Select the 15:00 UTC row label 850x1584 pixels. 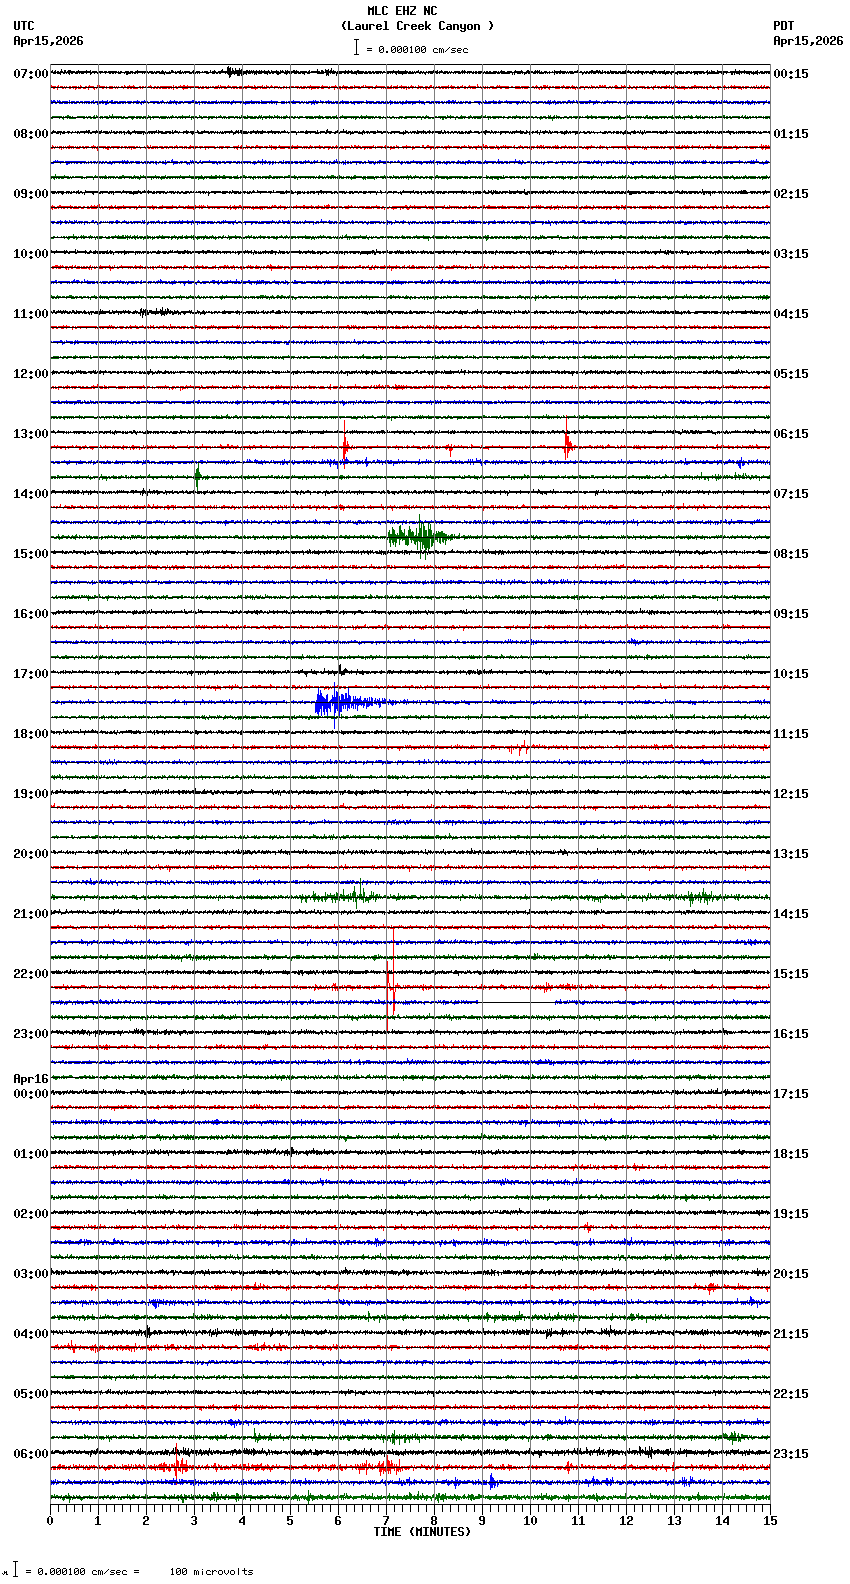point(31,554)
